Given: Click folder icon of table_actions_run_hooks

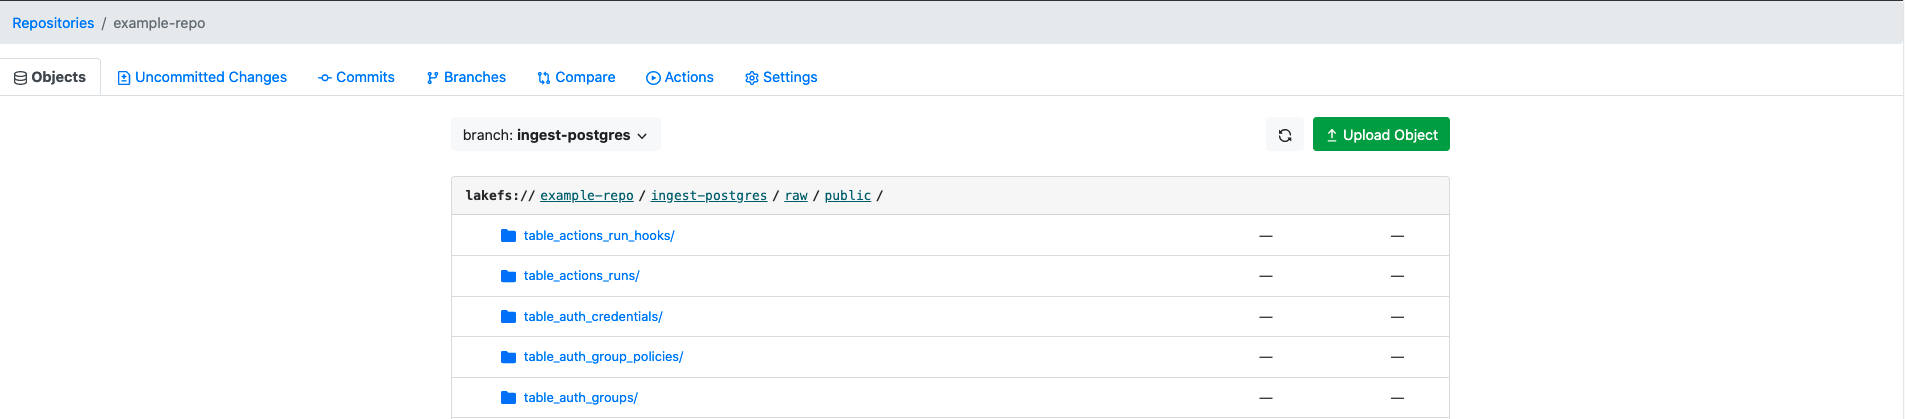Looking at the screenshot, I should pyautogui.click(x=508, y=236).
